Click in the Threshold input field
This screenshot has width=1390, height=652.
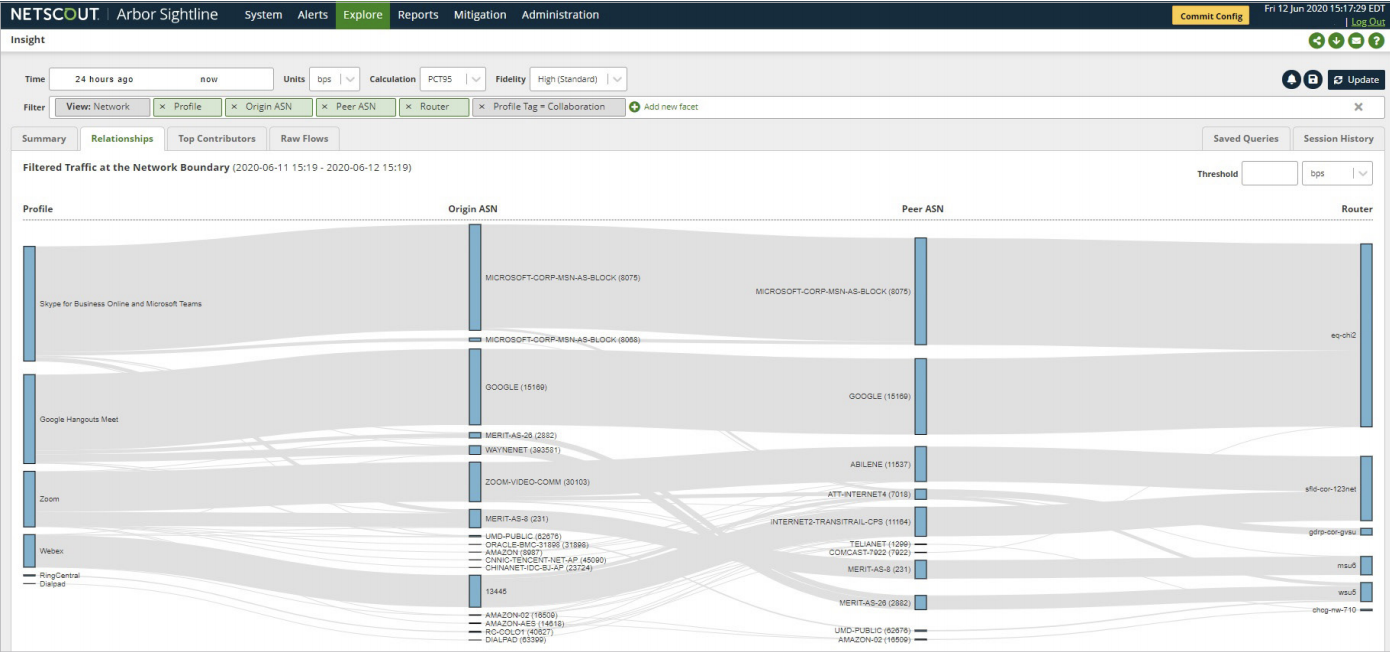click(x=1269, y=173)
